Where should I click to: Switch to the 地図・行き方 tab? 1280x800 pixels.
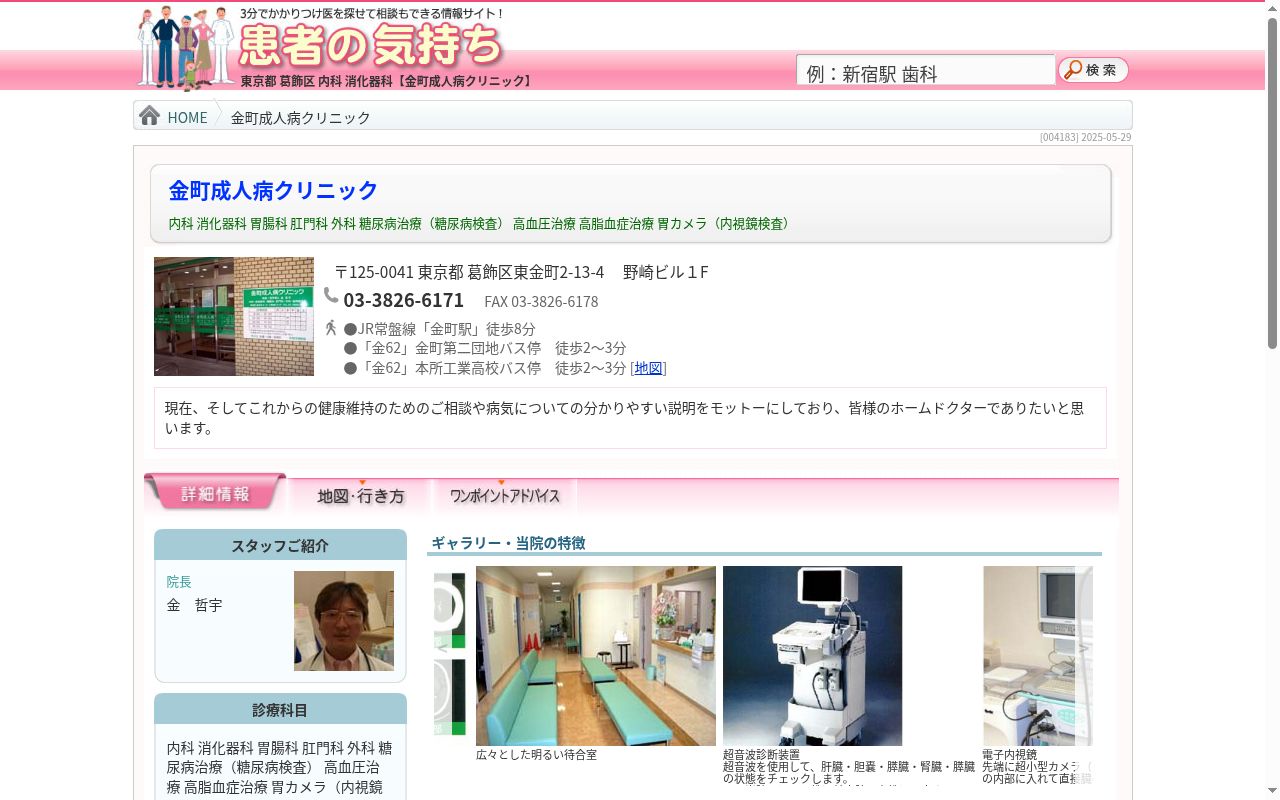point(361,496)
